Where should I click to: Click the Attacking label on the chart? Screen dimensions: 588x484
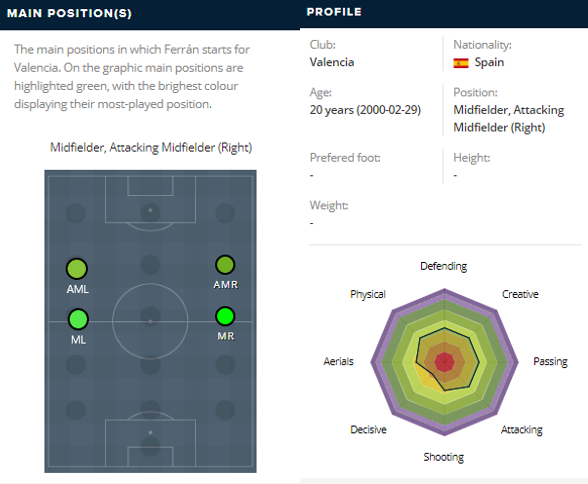(x=522, y=430)
